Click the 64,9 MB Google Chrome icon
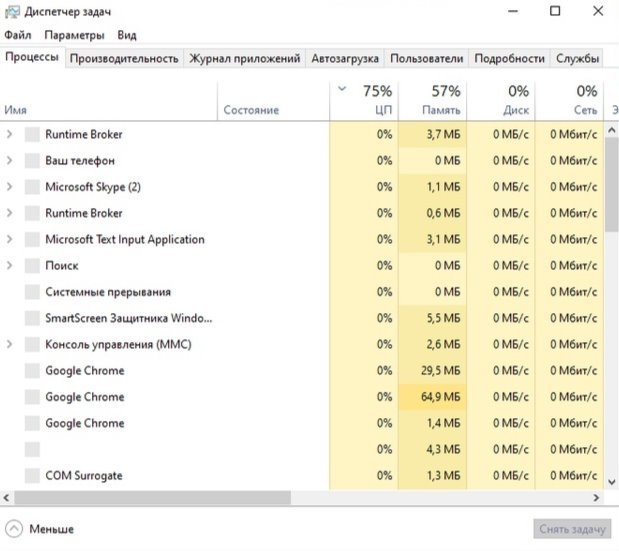This screenshot has height=551, width=619. coord(32,397)
